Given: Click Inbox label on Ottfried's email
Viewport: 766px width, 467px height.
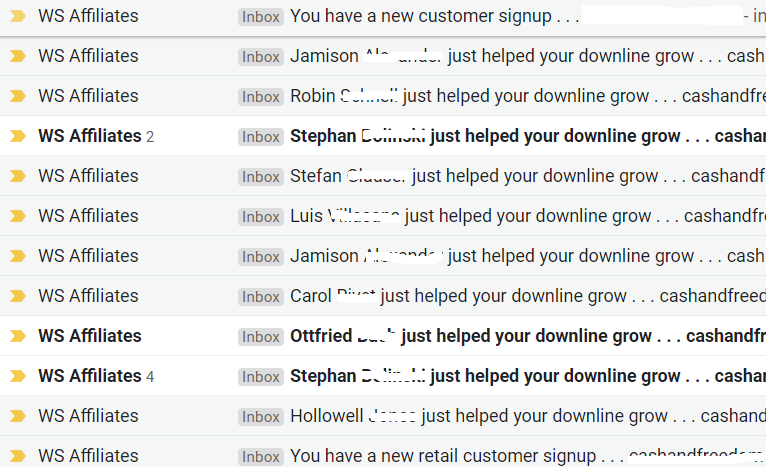Looking at the screenshot, I should pyautogui.click(x=261, y=337).
